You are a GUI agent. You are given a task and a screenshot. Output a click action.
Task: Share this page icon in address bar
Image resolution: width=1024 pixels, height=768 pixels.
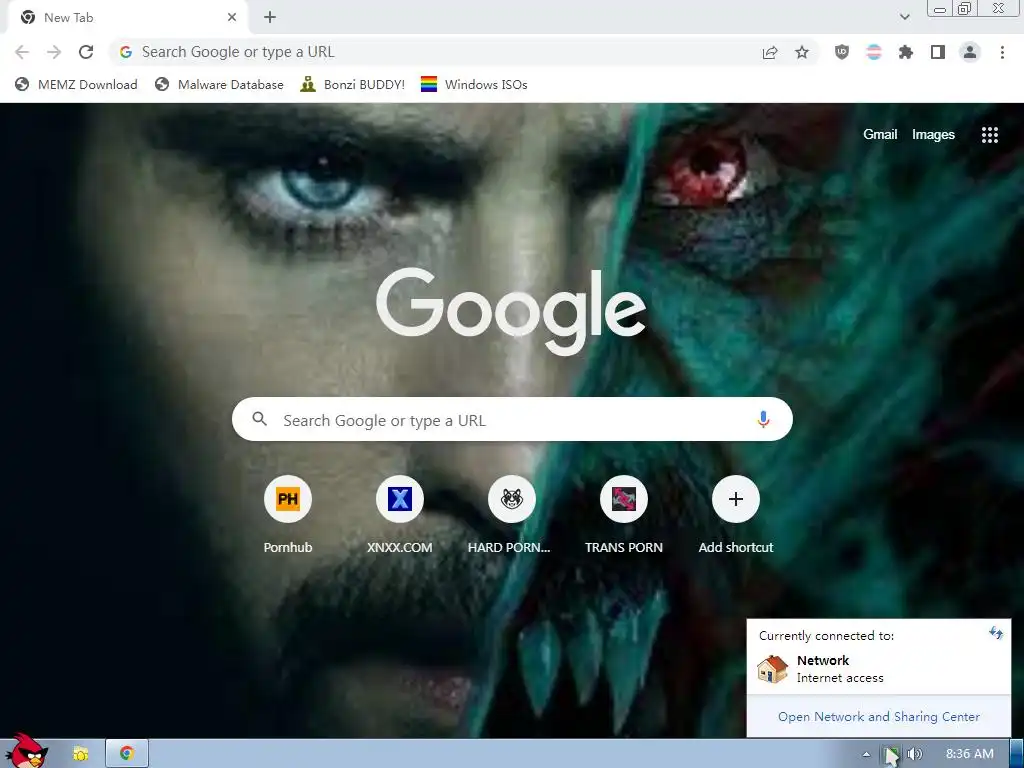point(770,52)
